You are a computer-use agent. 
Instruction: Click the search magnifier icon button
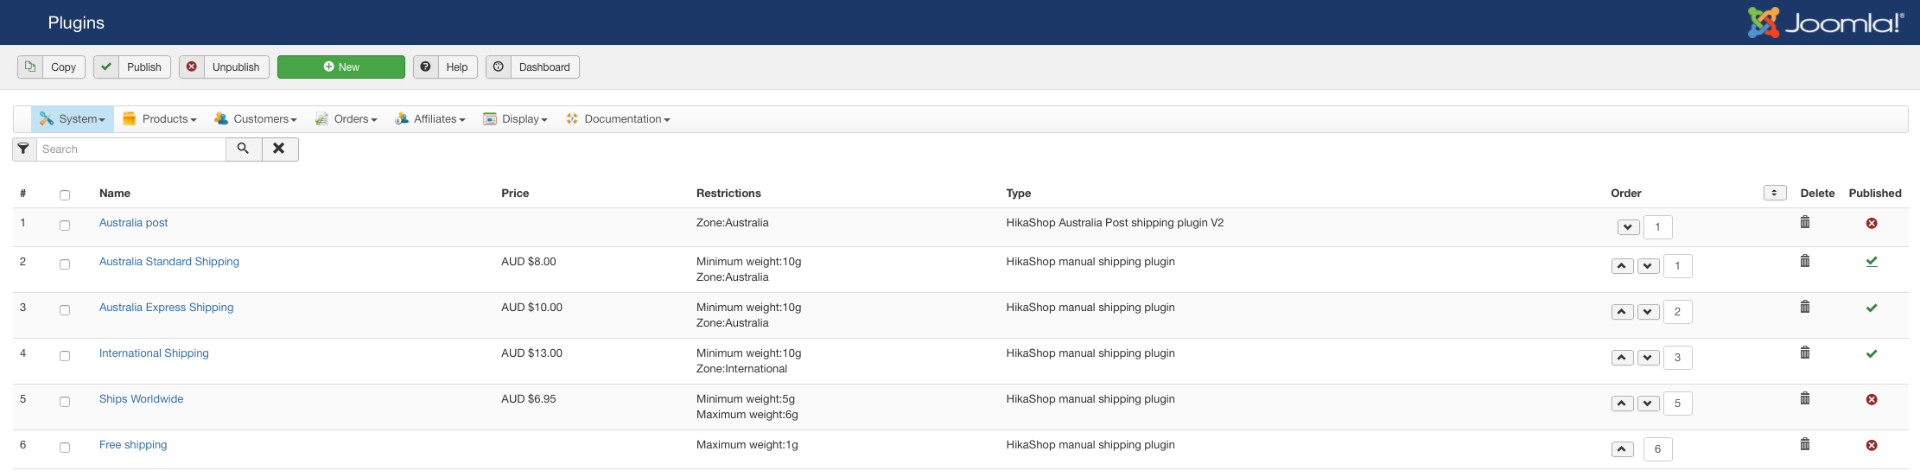(x=243, y=149)
